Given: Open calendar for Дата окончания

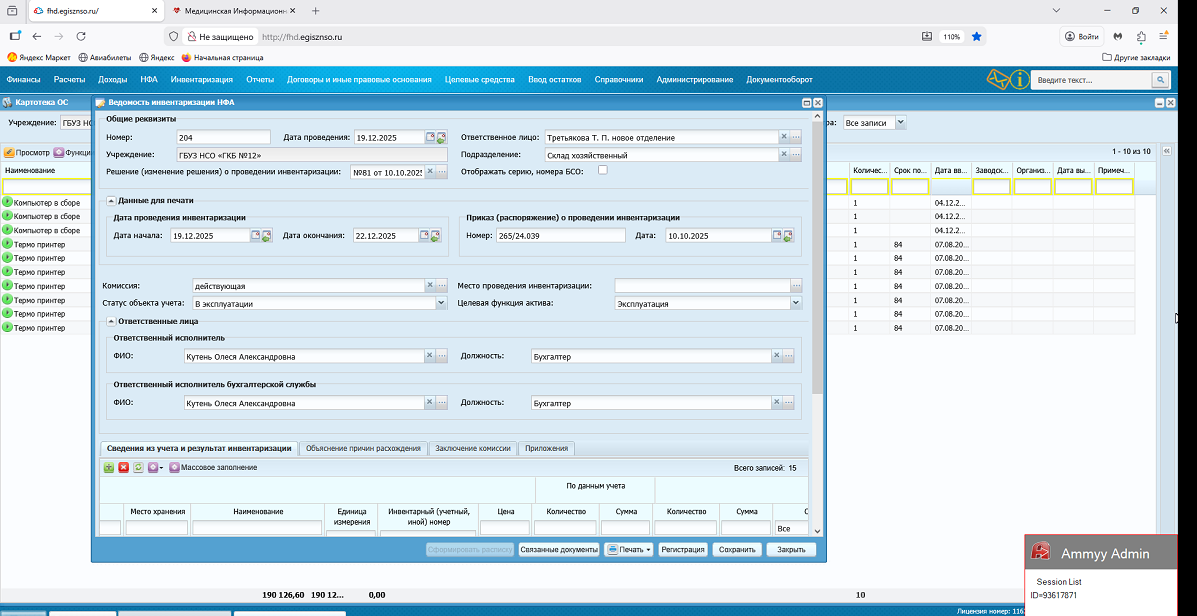Looking at the screenshot, I should click(x=423, y=236).
